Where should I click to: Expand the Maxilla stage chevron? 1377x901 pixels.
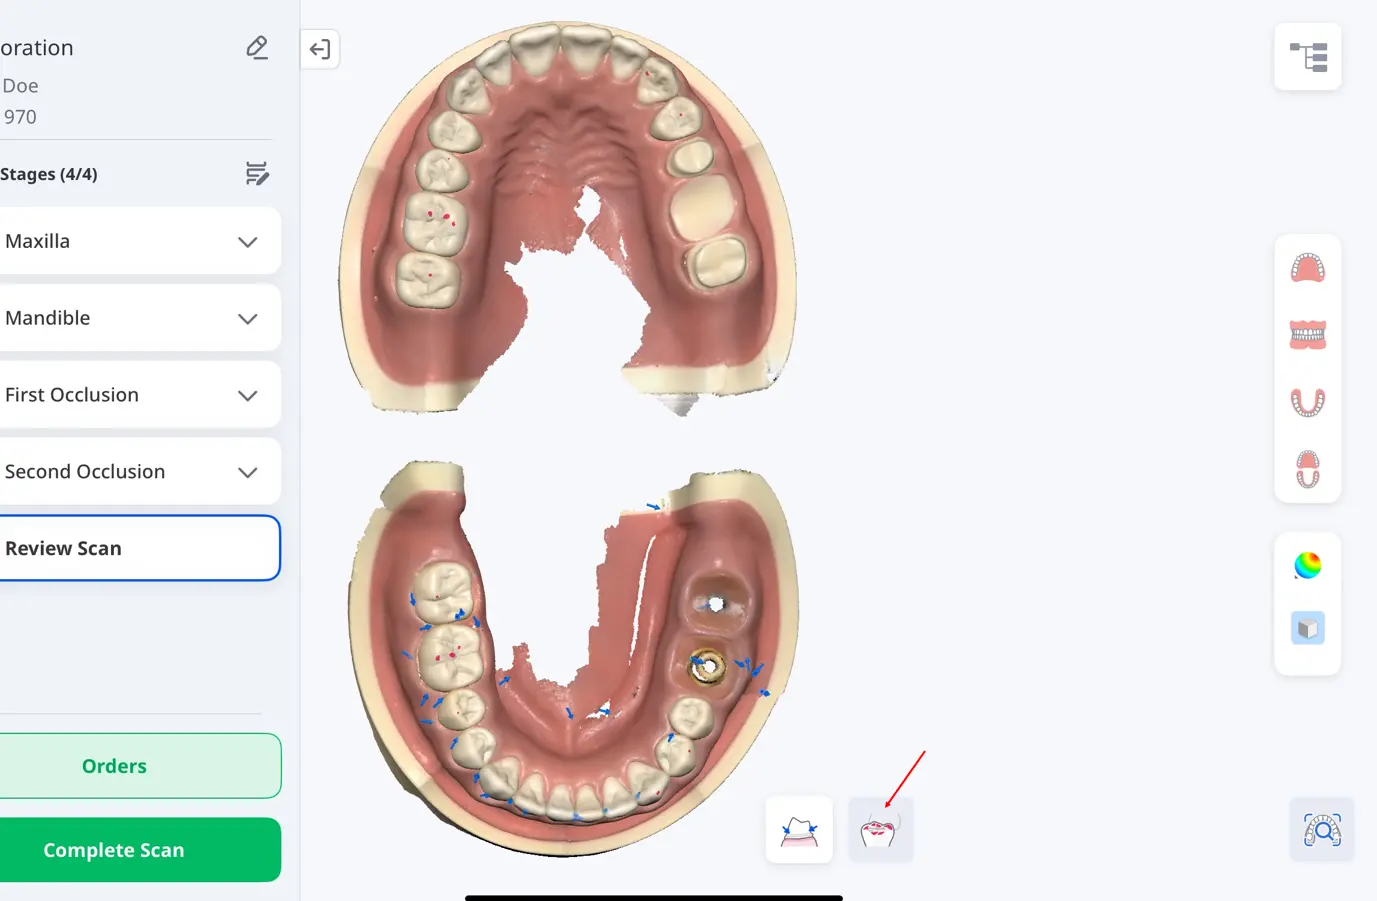248,242
